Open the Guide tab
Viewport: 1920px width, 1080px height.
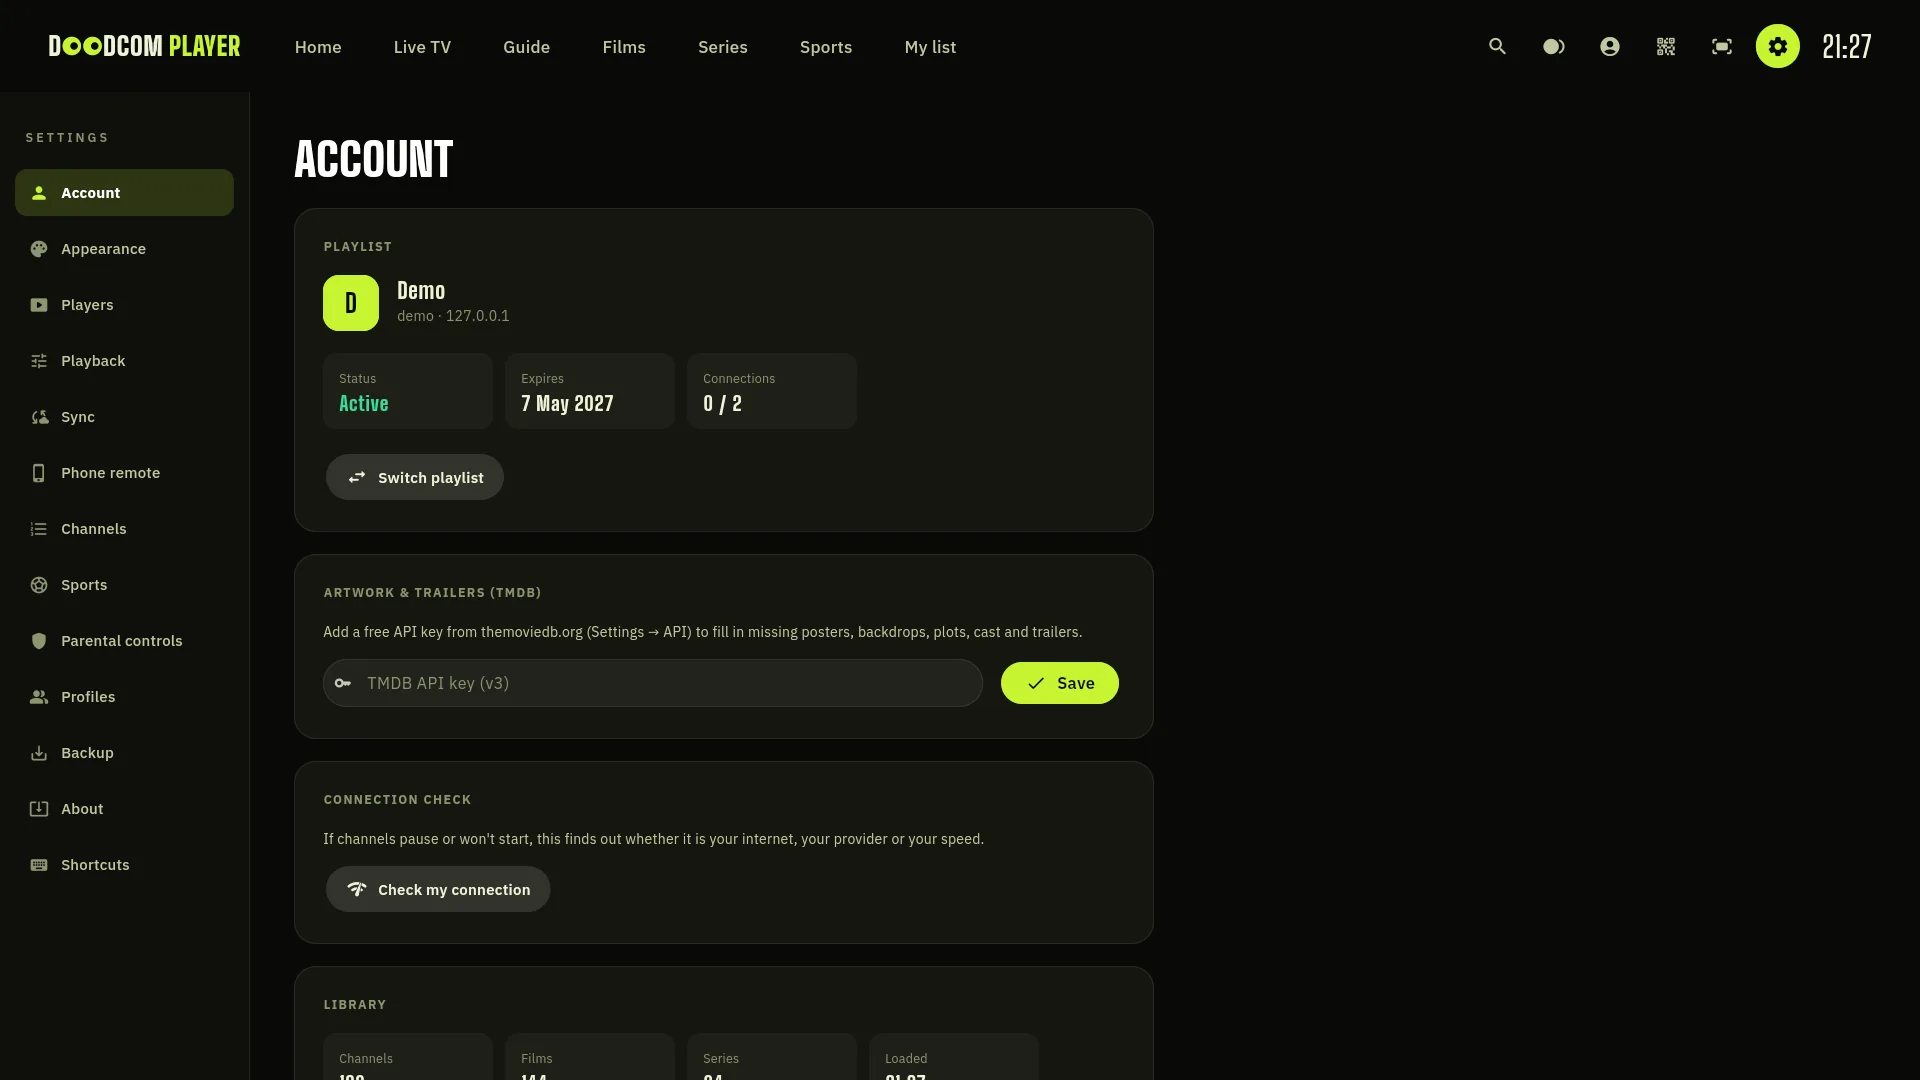click(x=526, y=47)
